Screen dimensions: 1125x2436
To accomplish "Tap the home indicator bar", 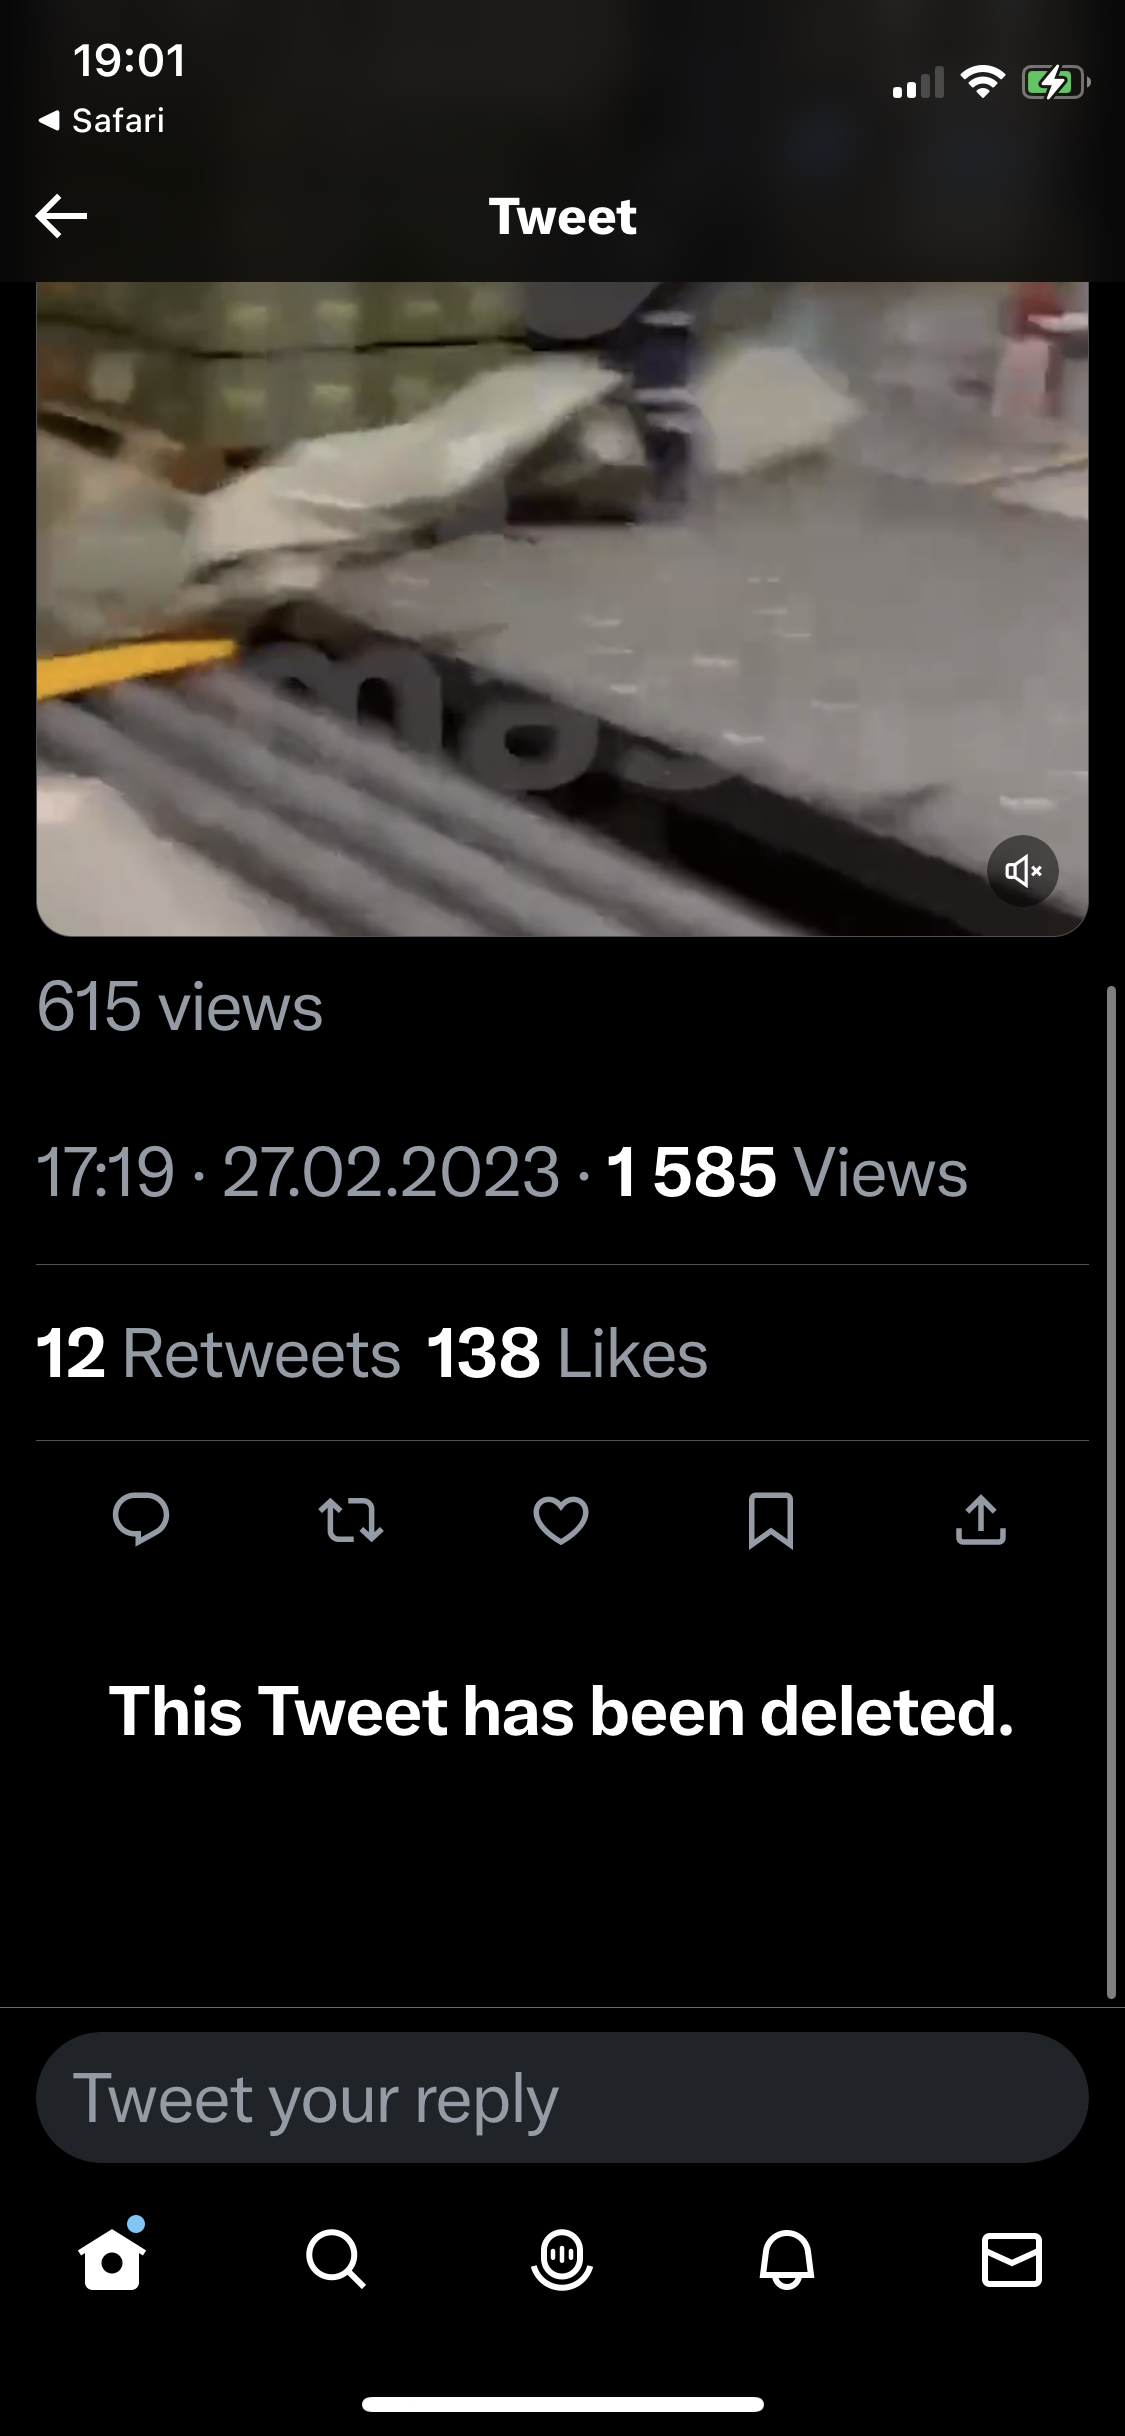I will pos(562,2404).
